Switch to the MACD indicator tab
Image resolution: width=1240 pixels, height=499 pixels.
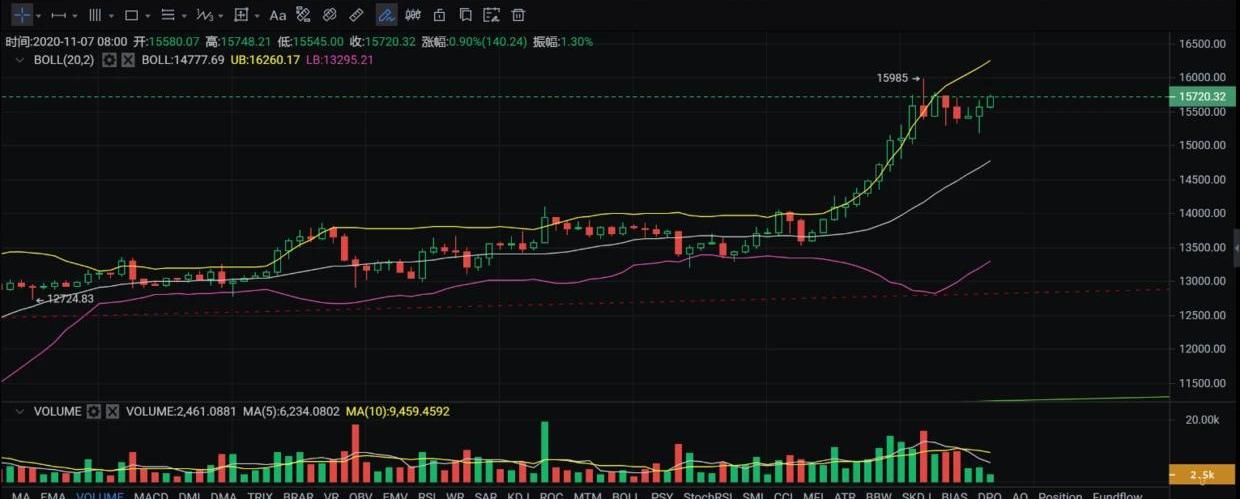pos(151,496)
